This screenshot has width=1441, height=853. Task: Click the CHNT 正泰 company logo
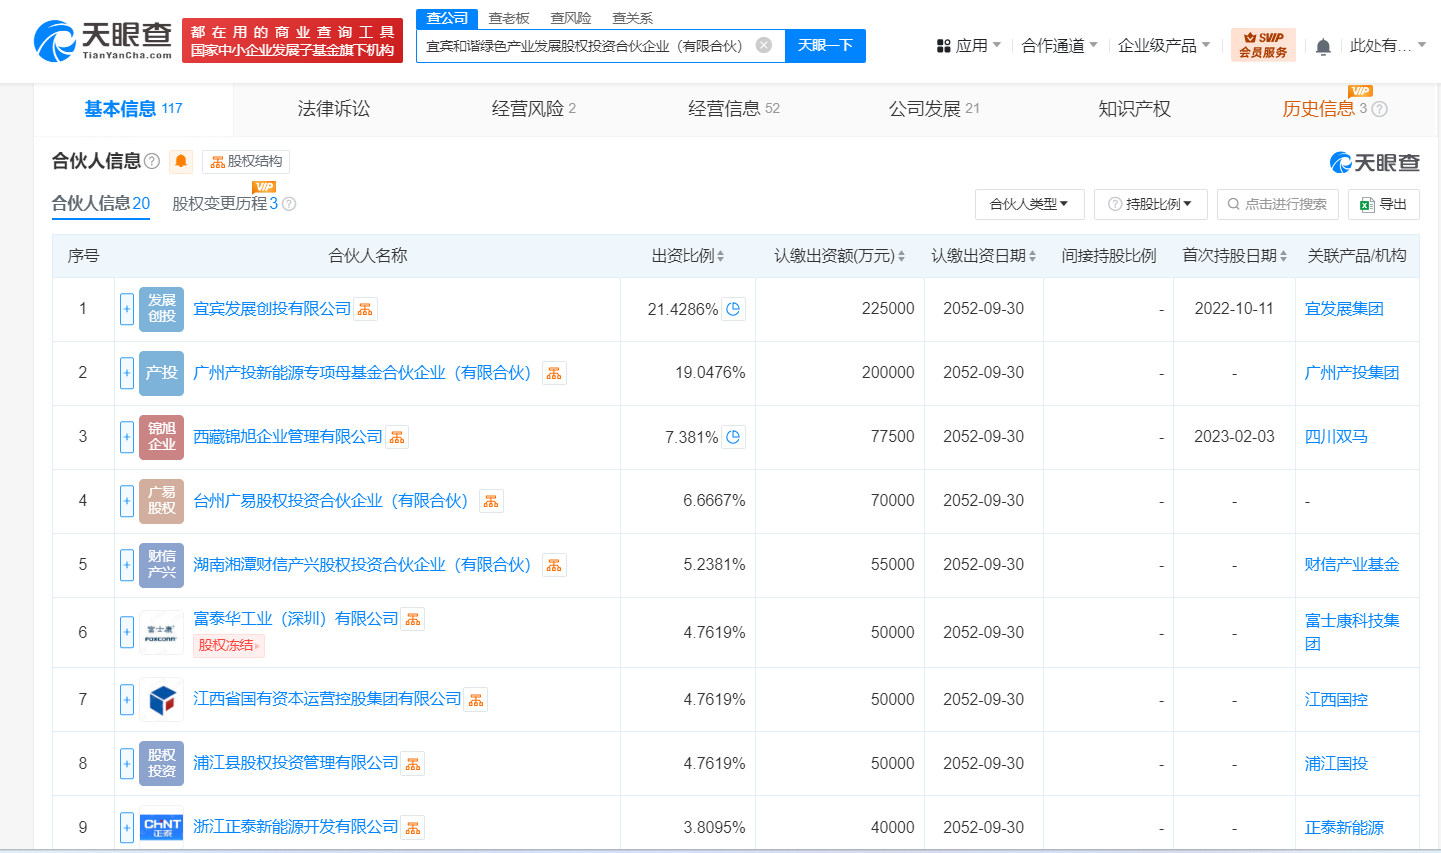pyautogui.click(x=161, y=827)
